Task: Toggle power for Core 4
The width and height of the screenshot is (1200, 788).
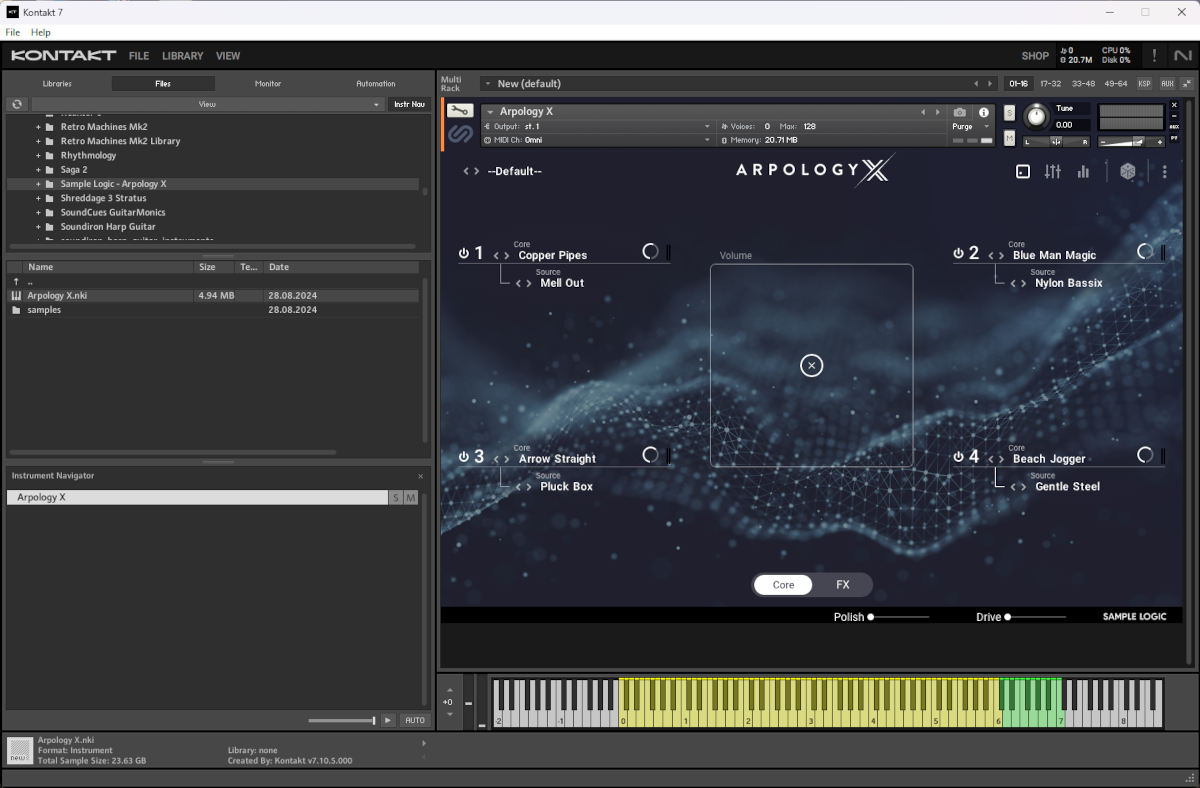Action: [x=958, y=457]
